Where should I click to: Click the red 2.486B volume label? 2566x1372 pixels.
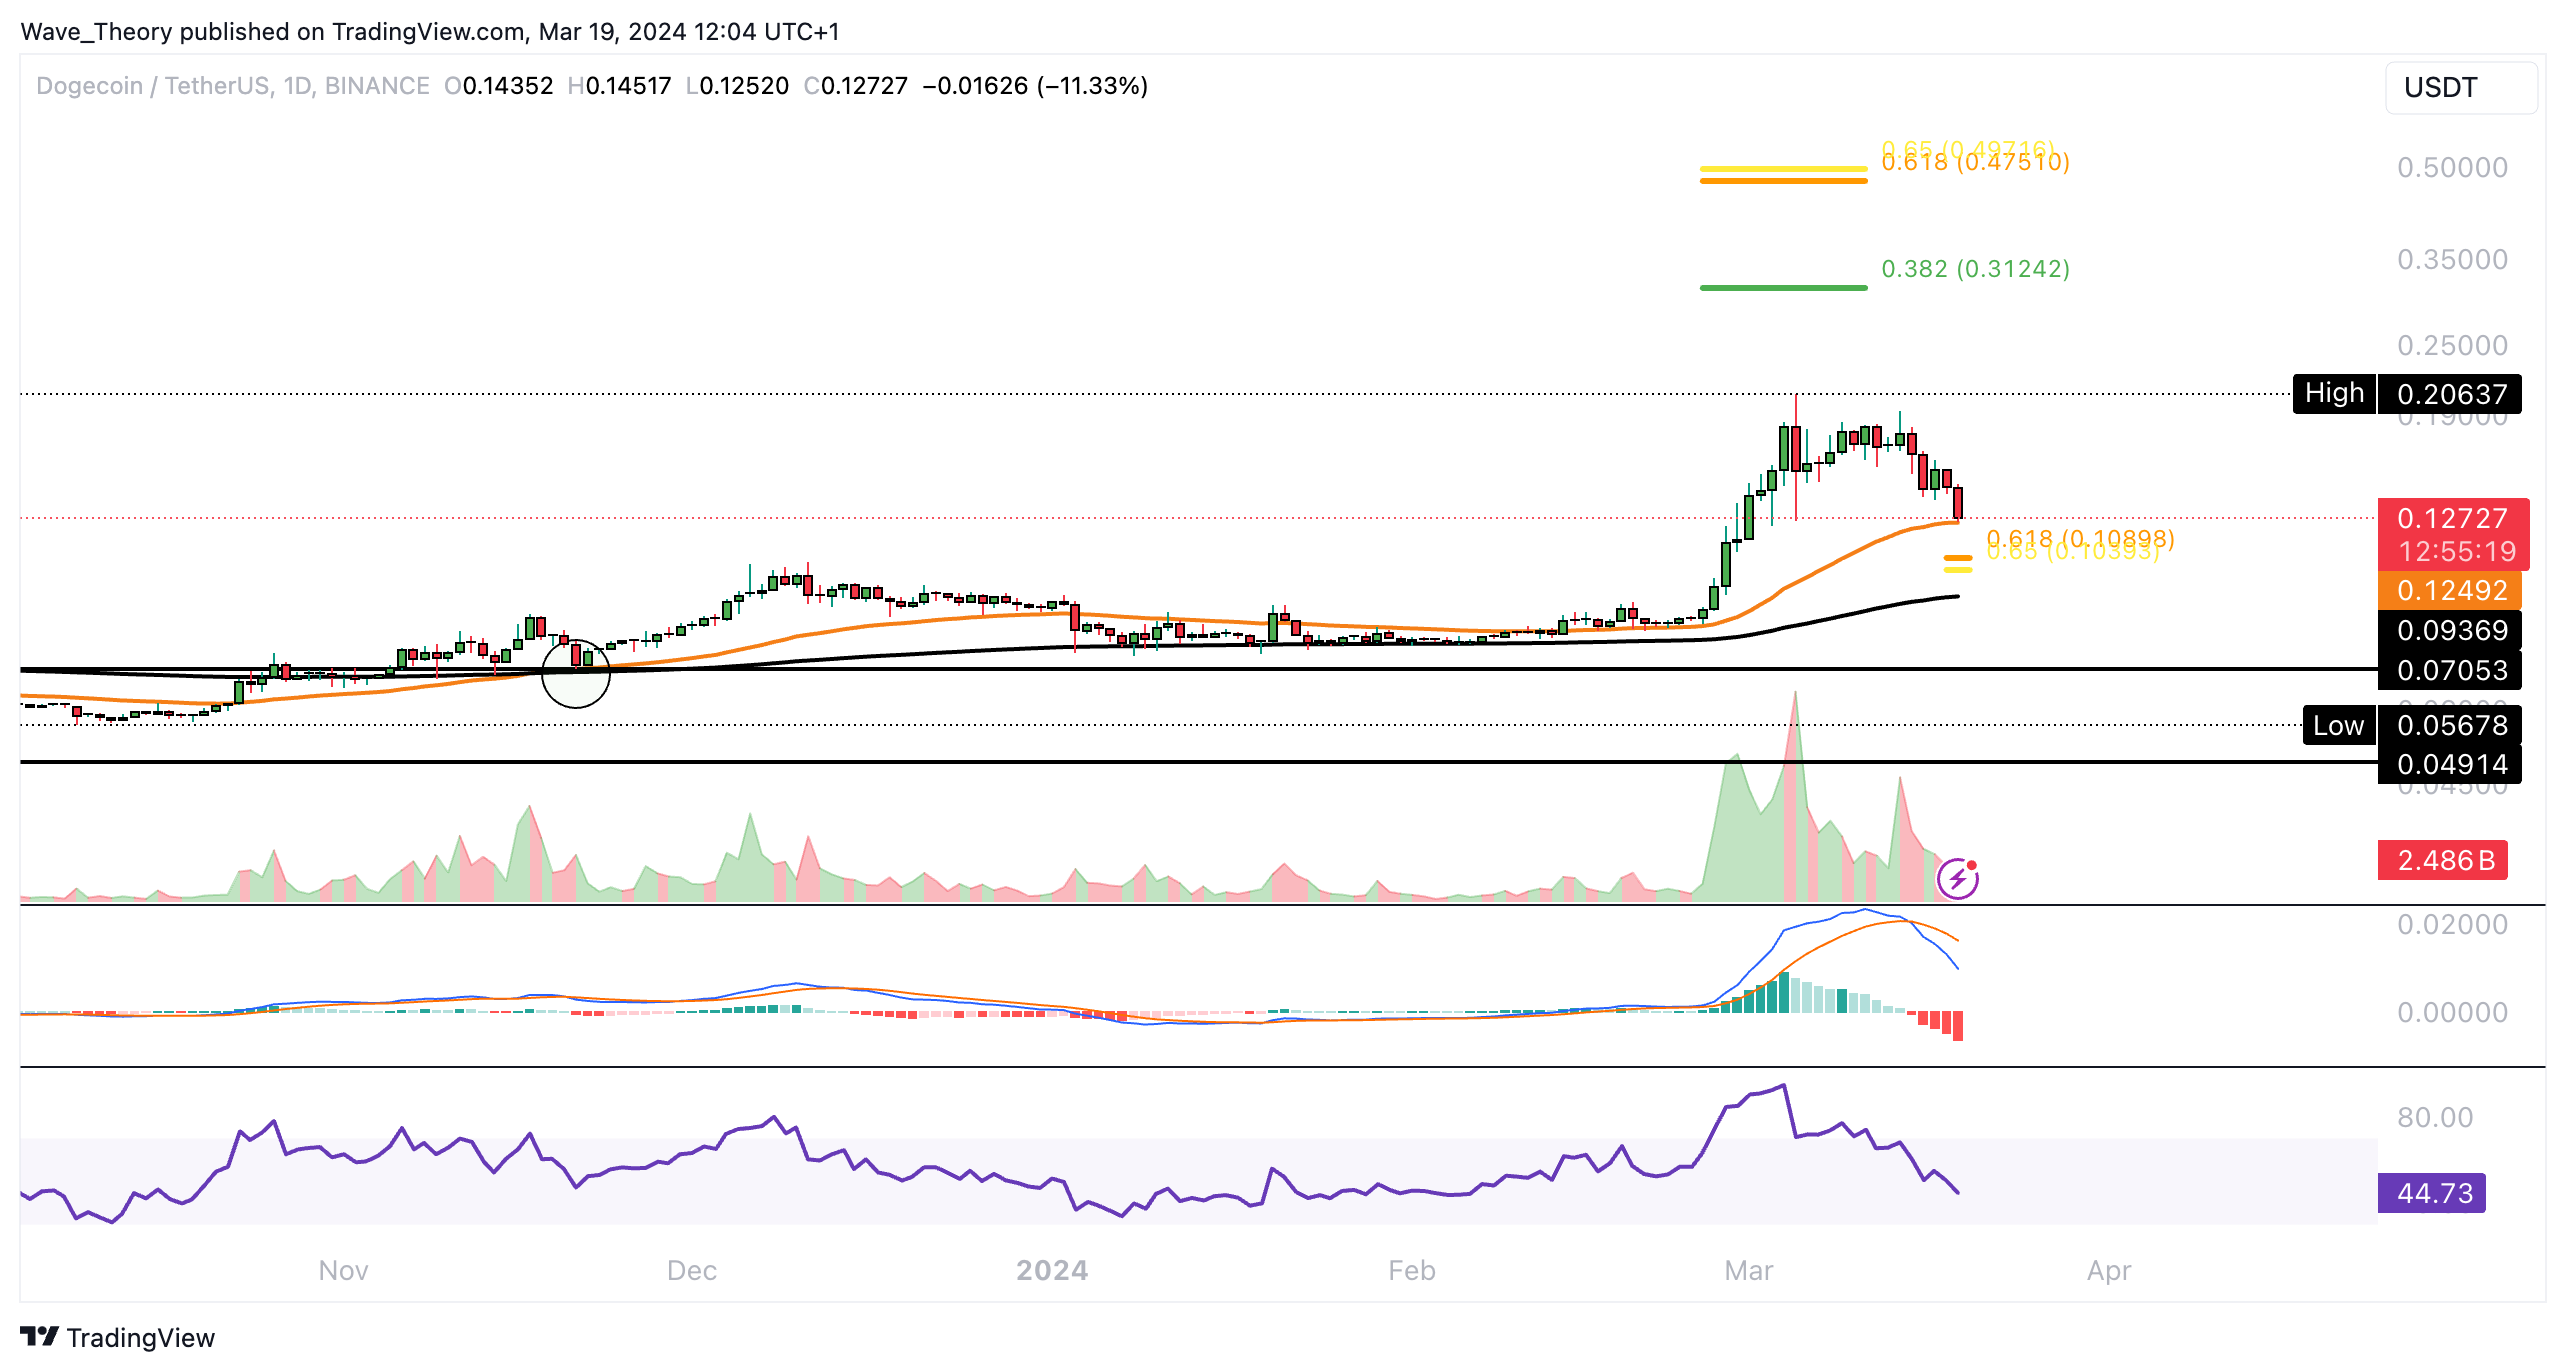coord(2441,860)
